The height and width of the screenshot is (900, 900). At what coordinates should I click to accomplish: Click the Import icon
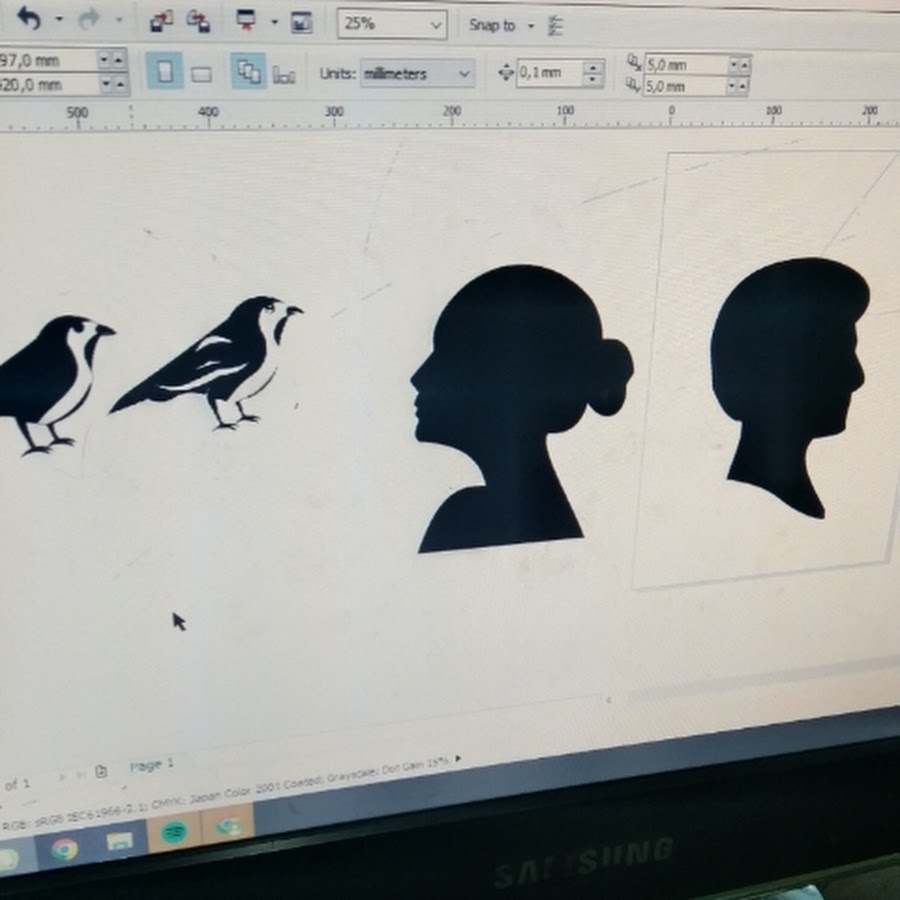click(x=161, y=22)
